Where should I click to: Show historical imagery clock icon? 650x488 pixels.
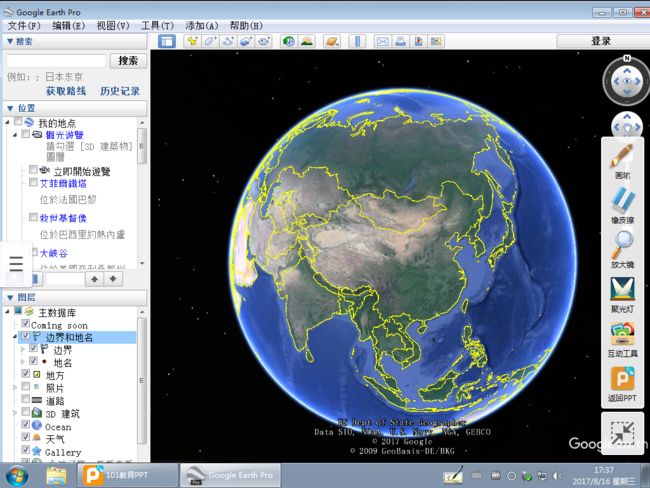289,41
